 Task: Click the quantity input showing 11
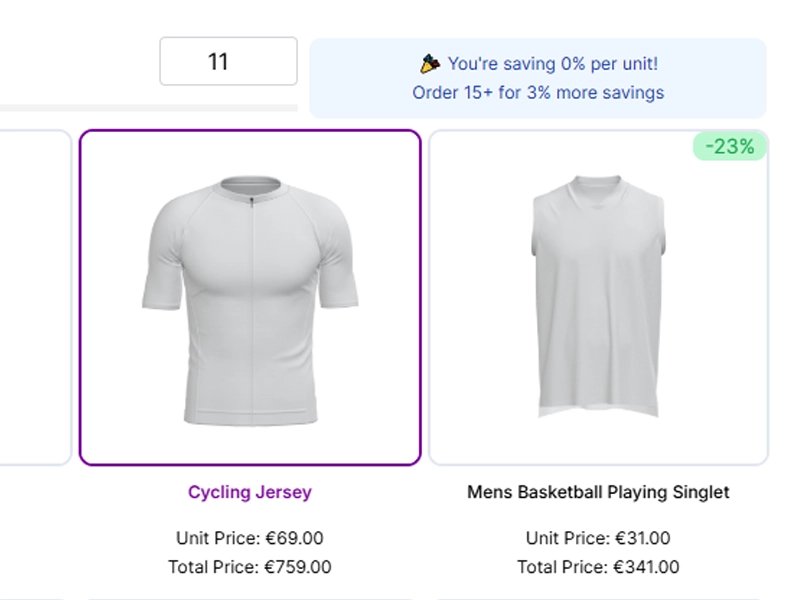pos(227,62)
